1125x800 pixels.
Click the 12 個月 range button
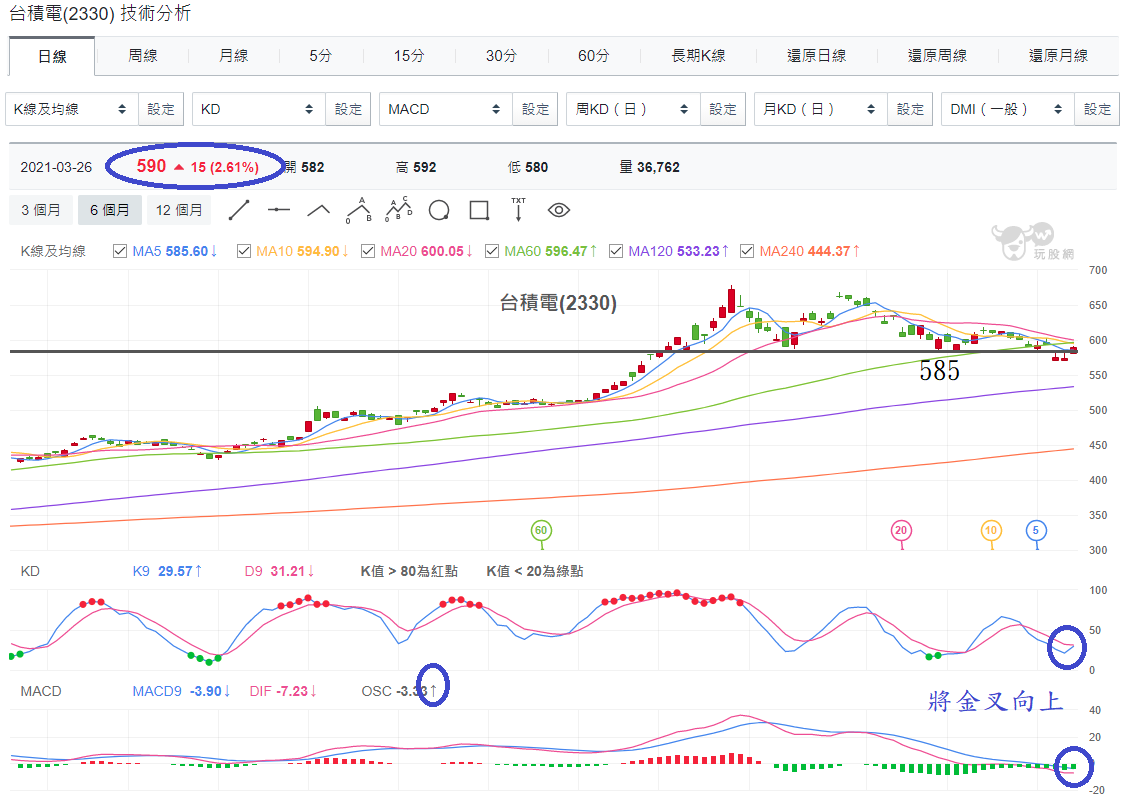pyautogui.click(x=179, y=210)
